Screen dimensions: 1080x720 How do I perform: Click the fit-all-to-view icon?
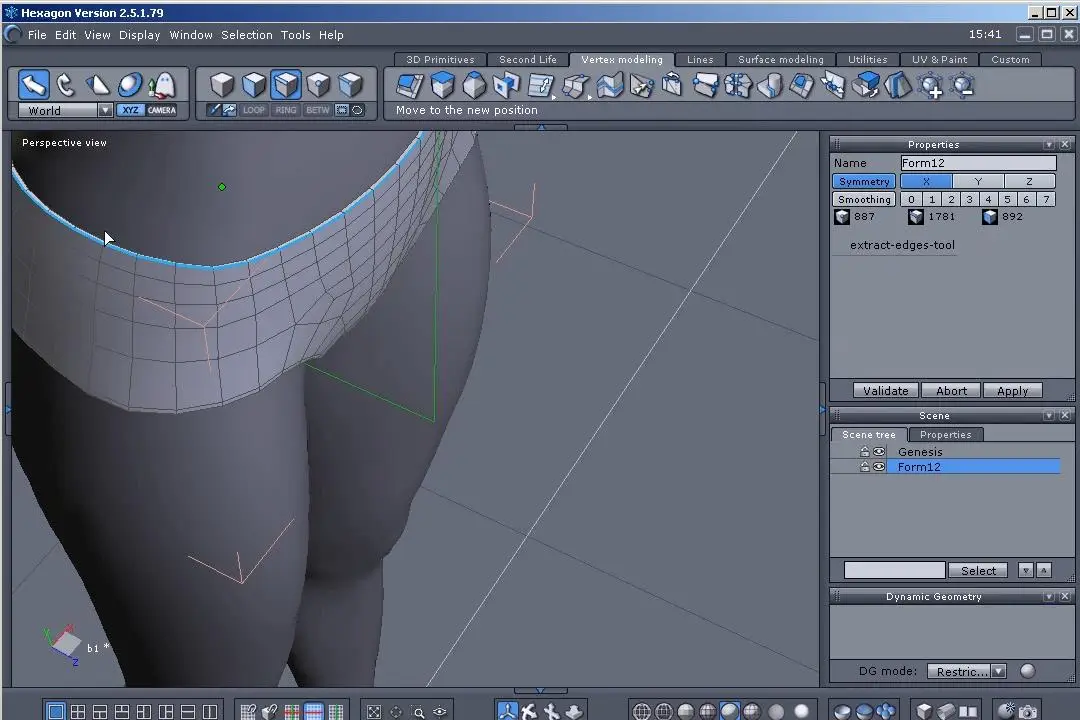[373, 712]
